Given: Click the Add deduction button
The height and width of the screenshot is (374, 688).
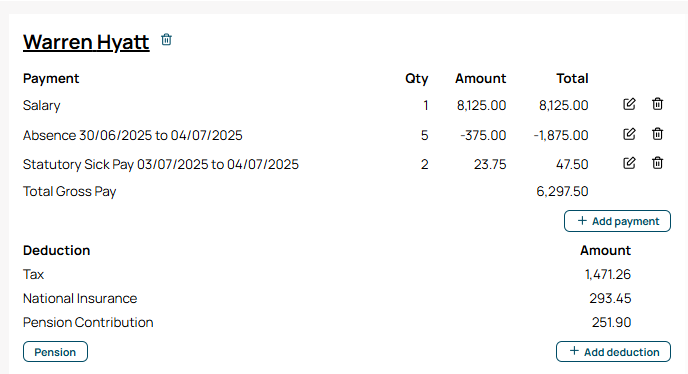Looking at the screenshot, I should point(613,352).
